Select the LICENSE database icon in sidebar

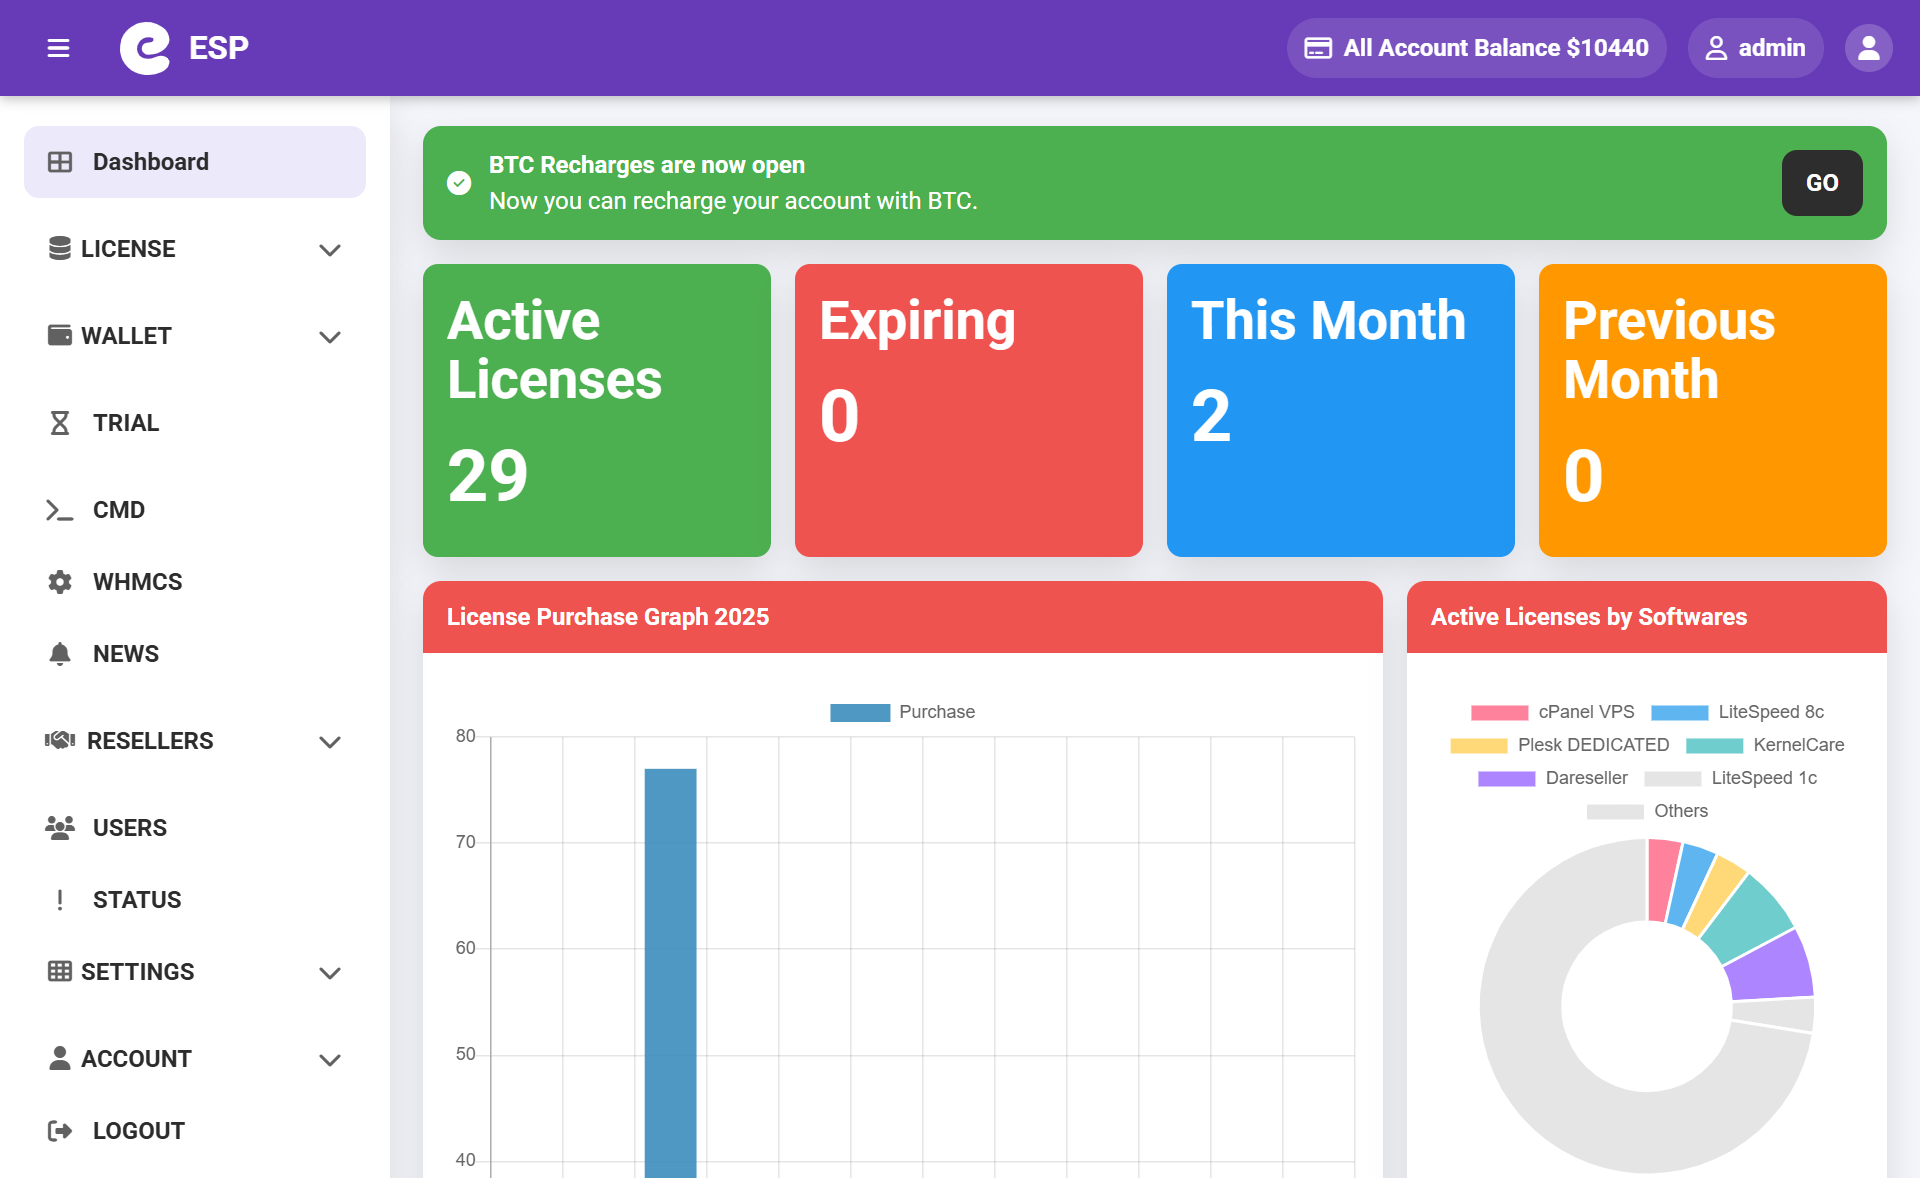pos(60,249)
